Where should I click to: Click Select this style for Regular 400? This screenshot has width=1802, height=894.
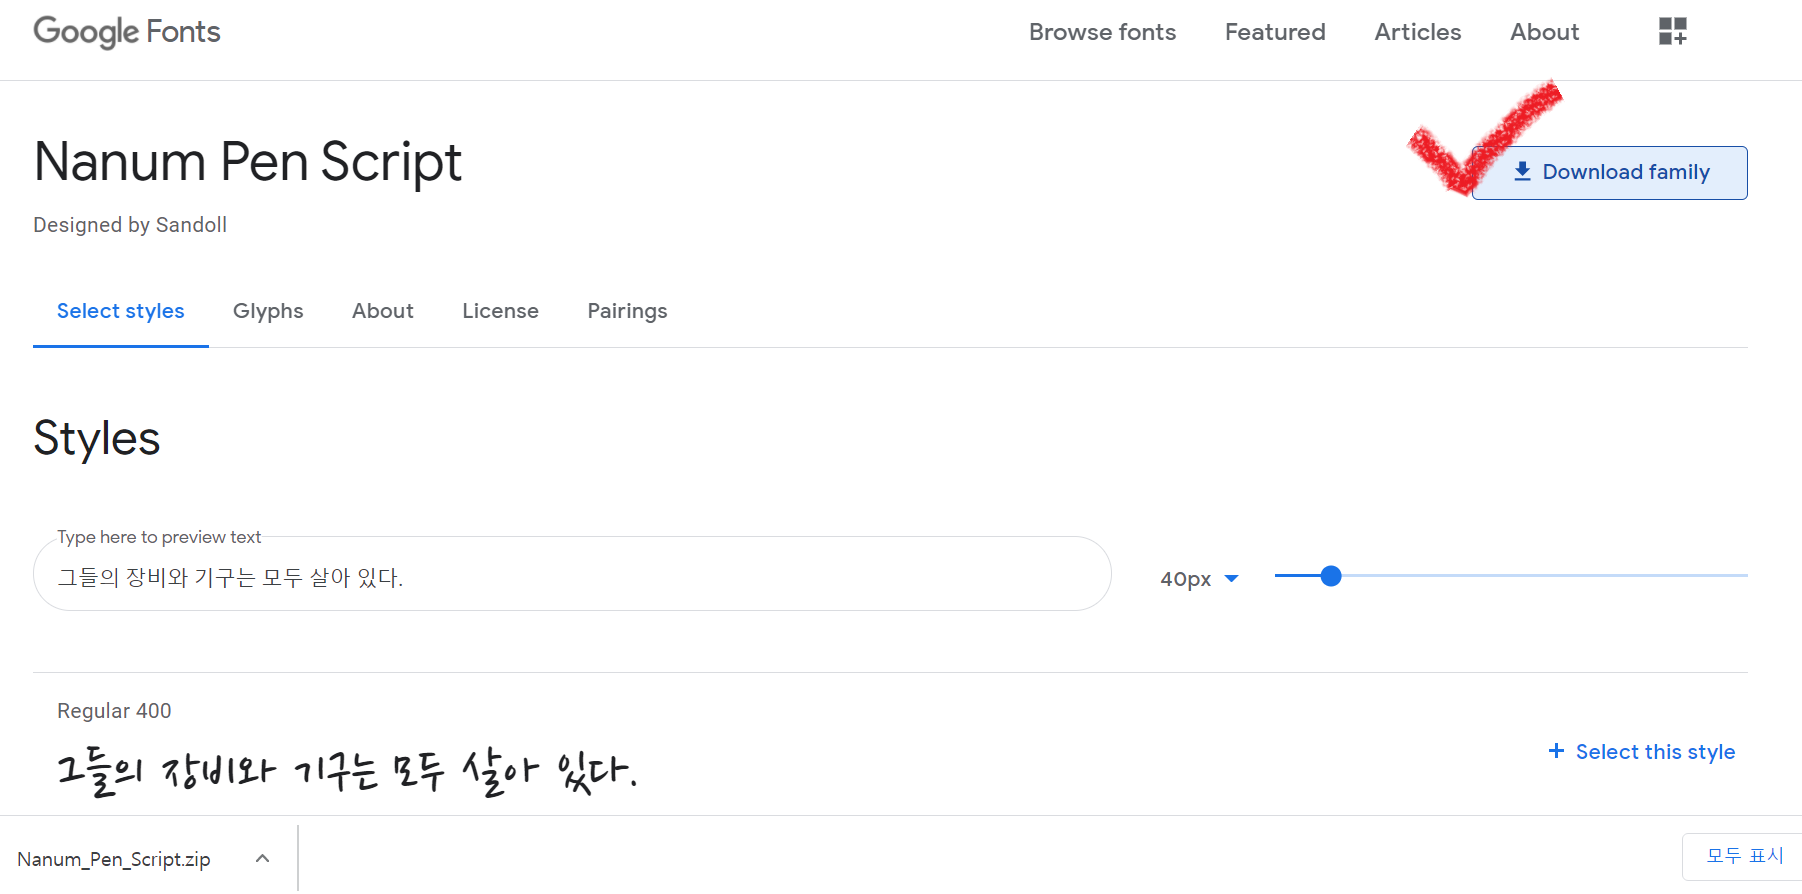coord(1641,752)
